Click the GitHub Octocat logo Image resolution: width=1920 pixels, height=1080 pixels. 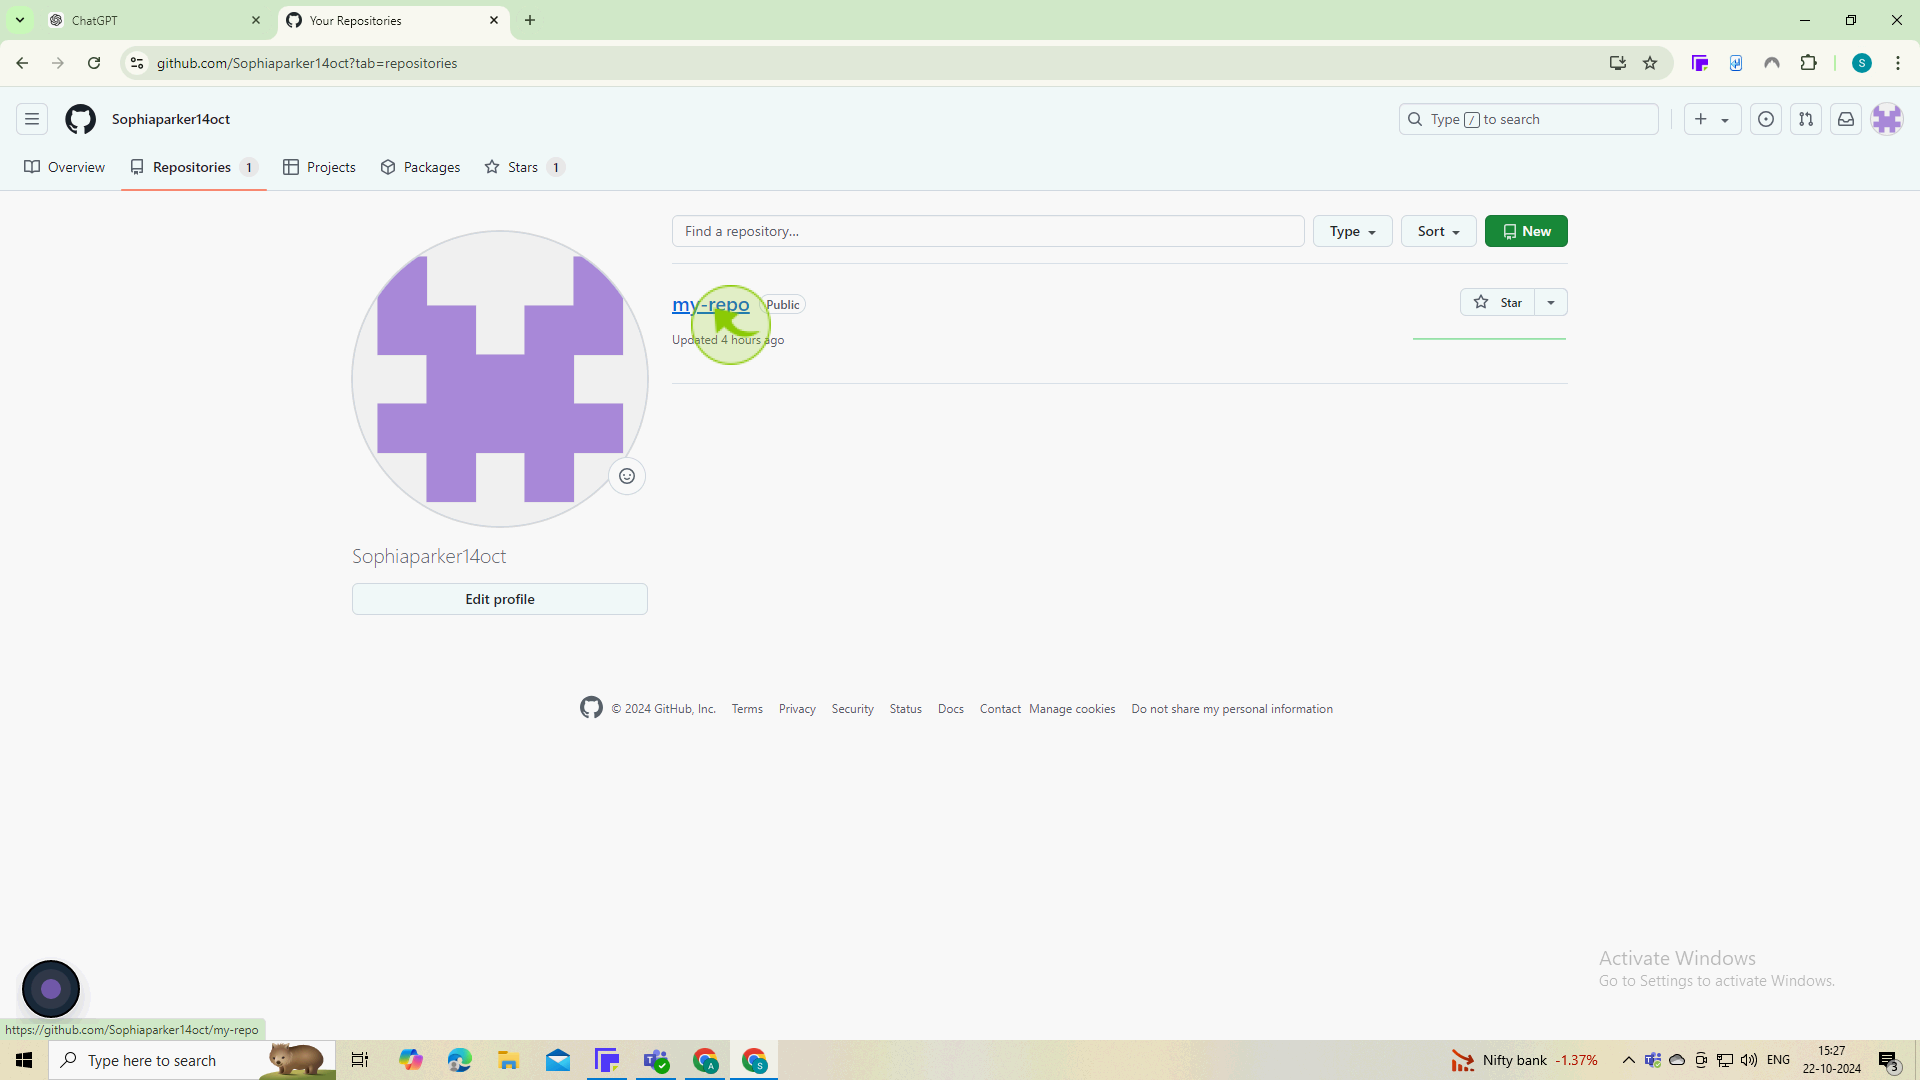pos(80,119)
